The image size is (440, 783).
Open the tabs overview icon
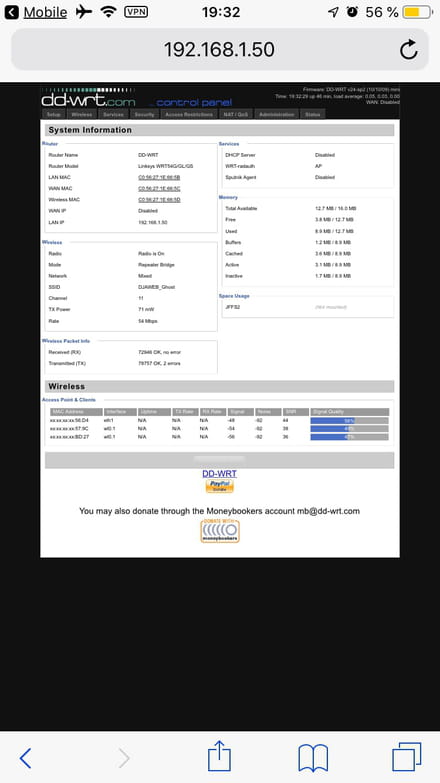point(407,757)
